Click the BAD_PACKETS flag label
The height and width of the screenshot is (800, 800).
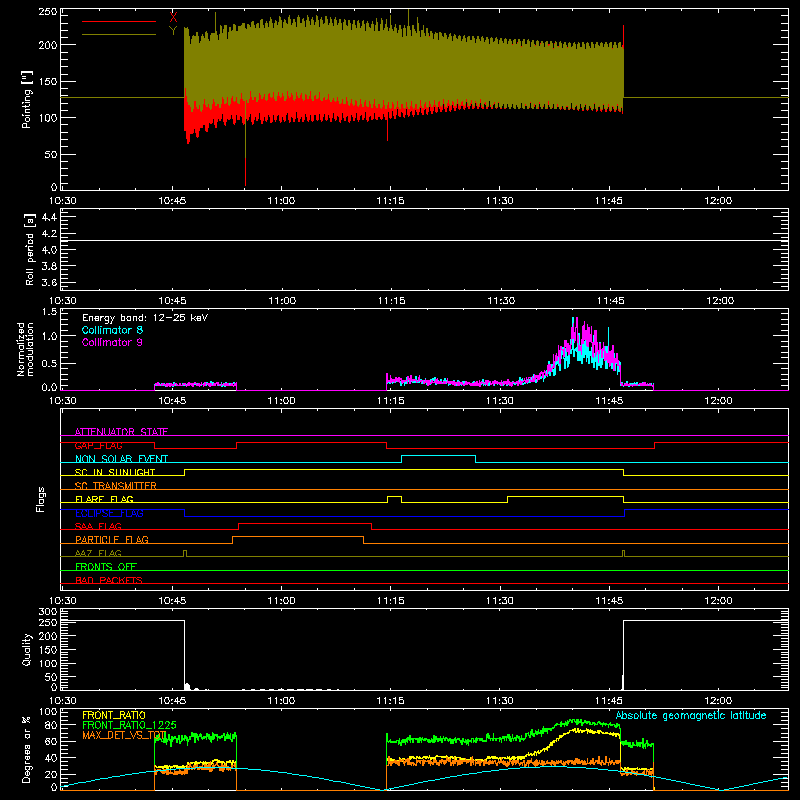click(x=109, y=580)
